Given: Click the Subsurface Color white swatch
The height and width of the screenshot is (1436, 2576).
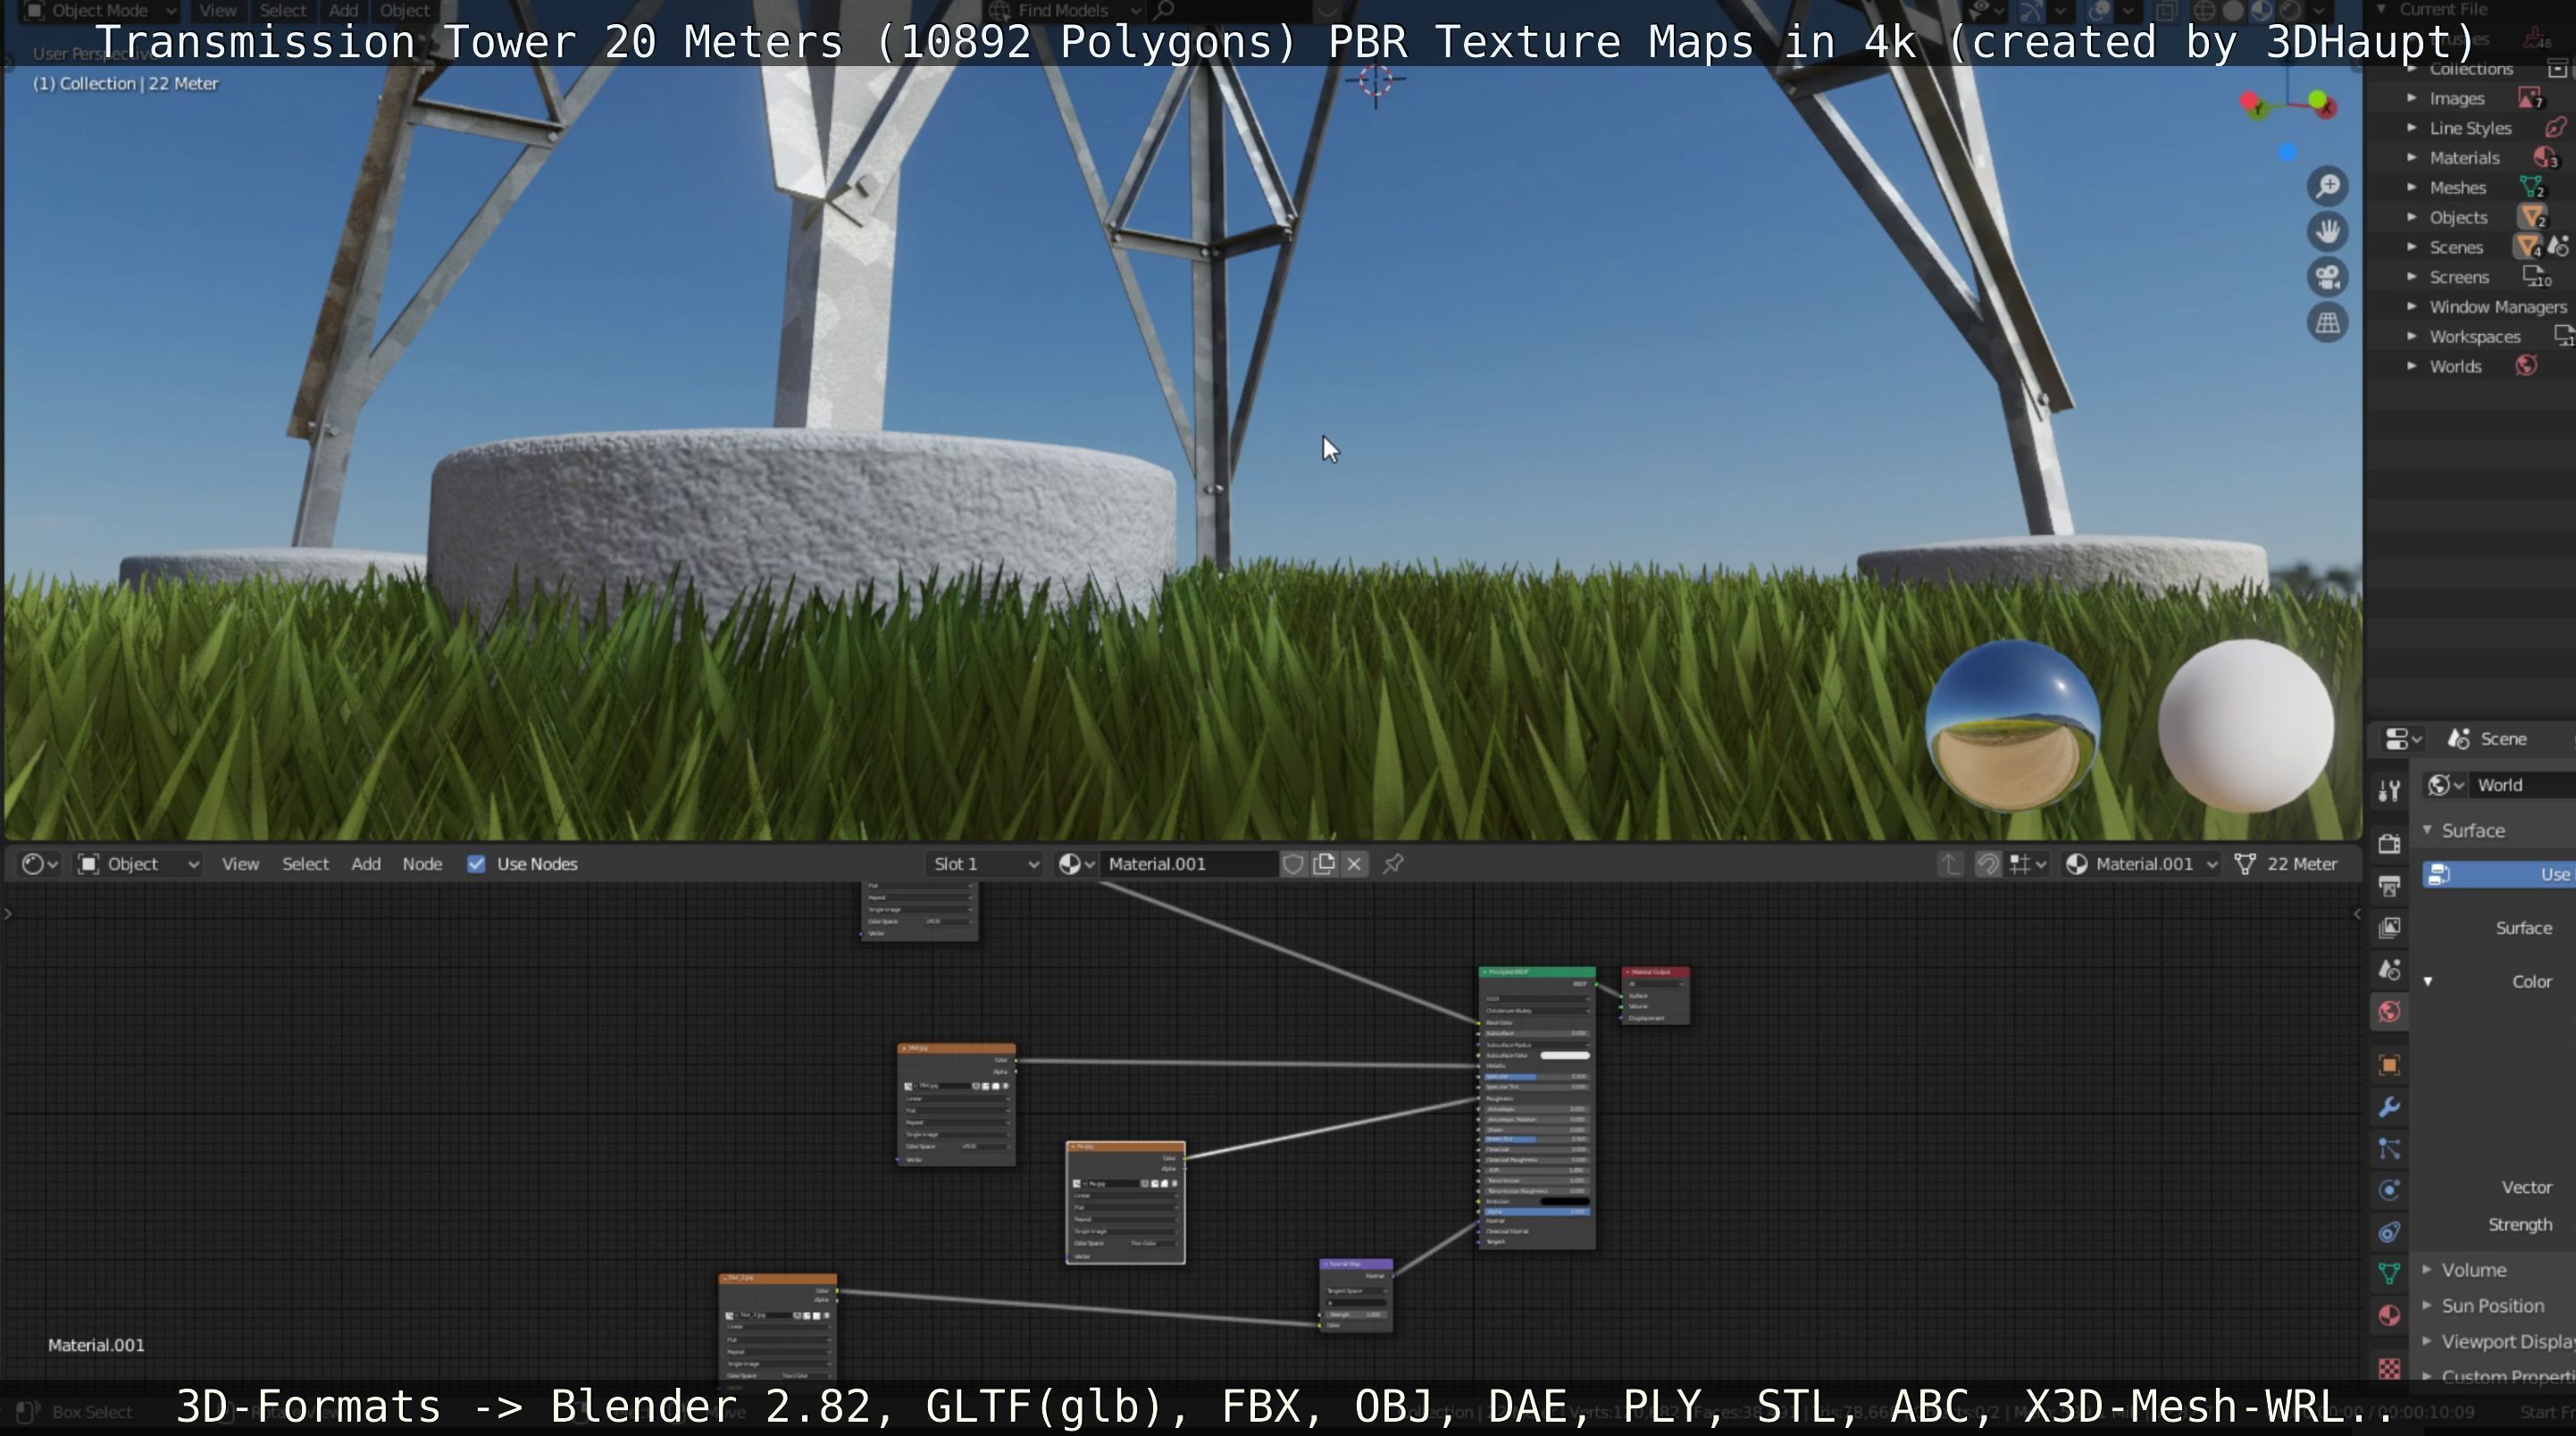Looking at the screenshot, I should (1564, 1055).
